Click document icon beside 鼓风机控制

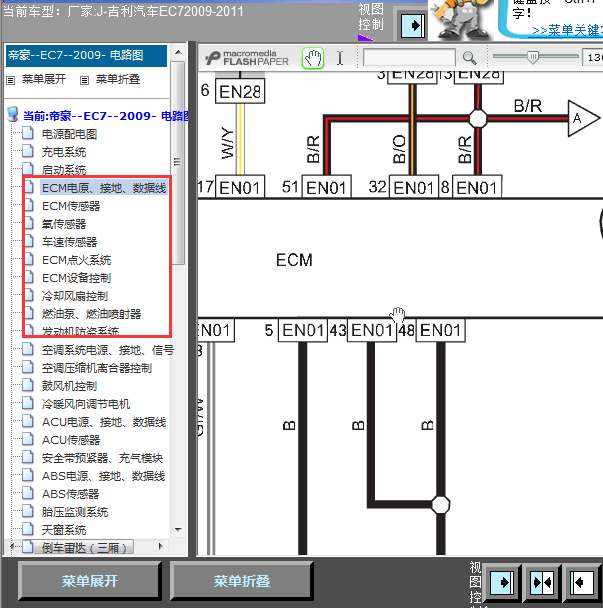click(x=28, y=385)
